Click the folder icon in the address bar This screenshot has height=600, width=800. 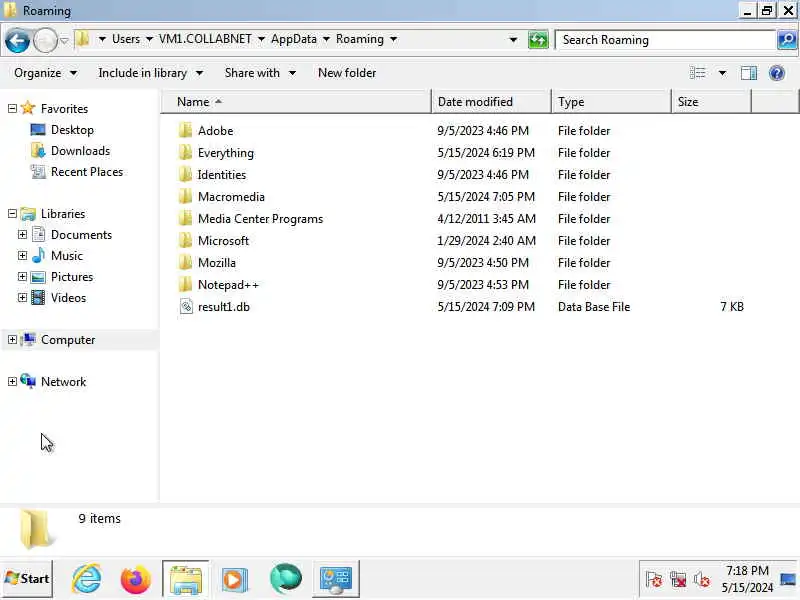(x=83, y=39)
